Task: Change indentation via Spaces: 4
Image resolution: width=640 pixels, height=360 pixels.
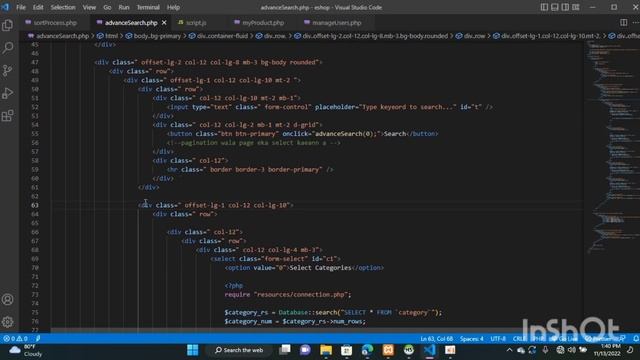Action: (x=471, y=339)
